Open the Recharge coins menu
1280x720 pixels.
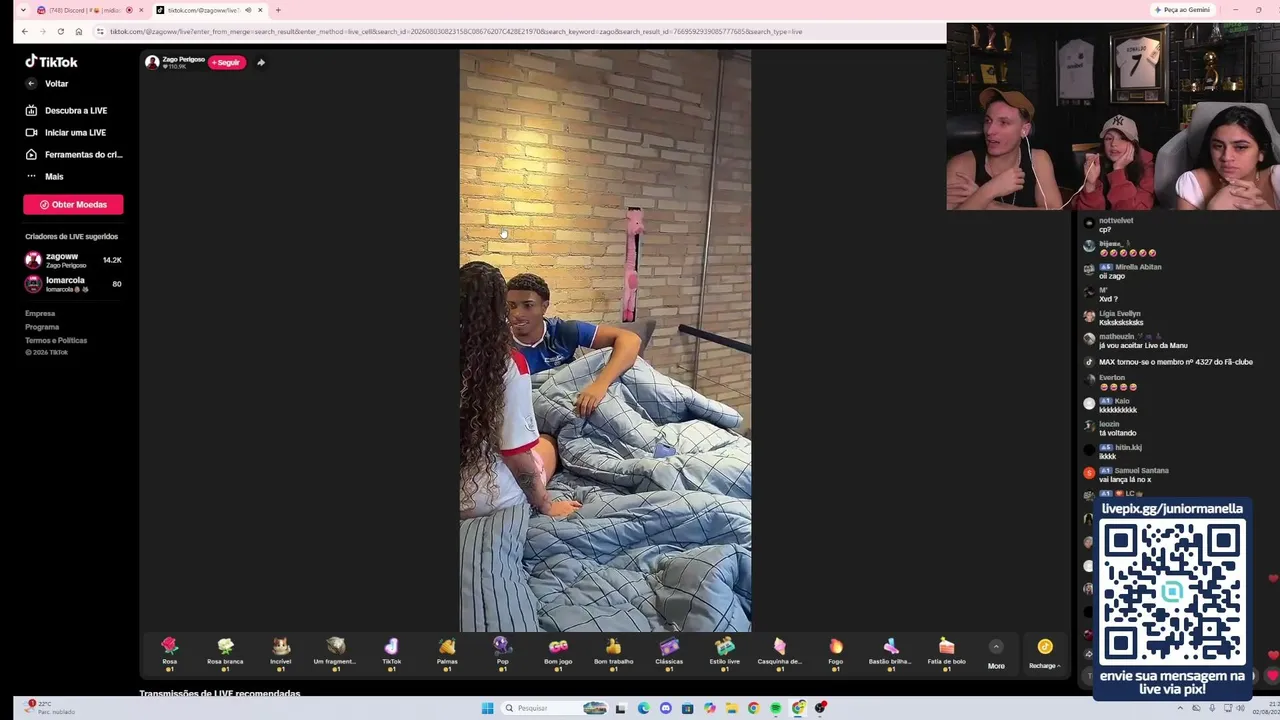pos(1045,654)
